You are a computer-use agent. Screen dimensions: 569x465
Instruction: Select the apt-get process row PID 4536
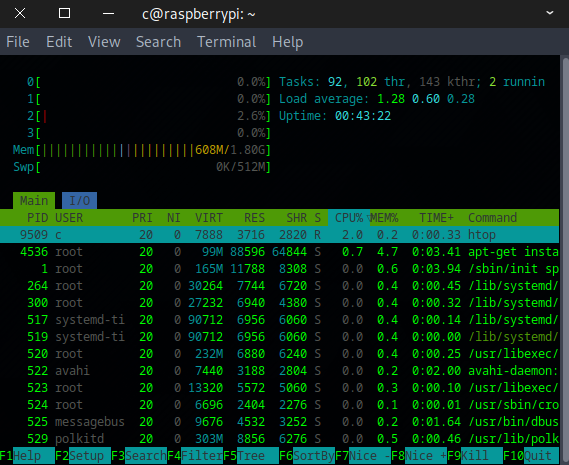click(x=279, y=252)
